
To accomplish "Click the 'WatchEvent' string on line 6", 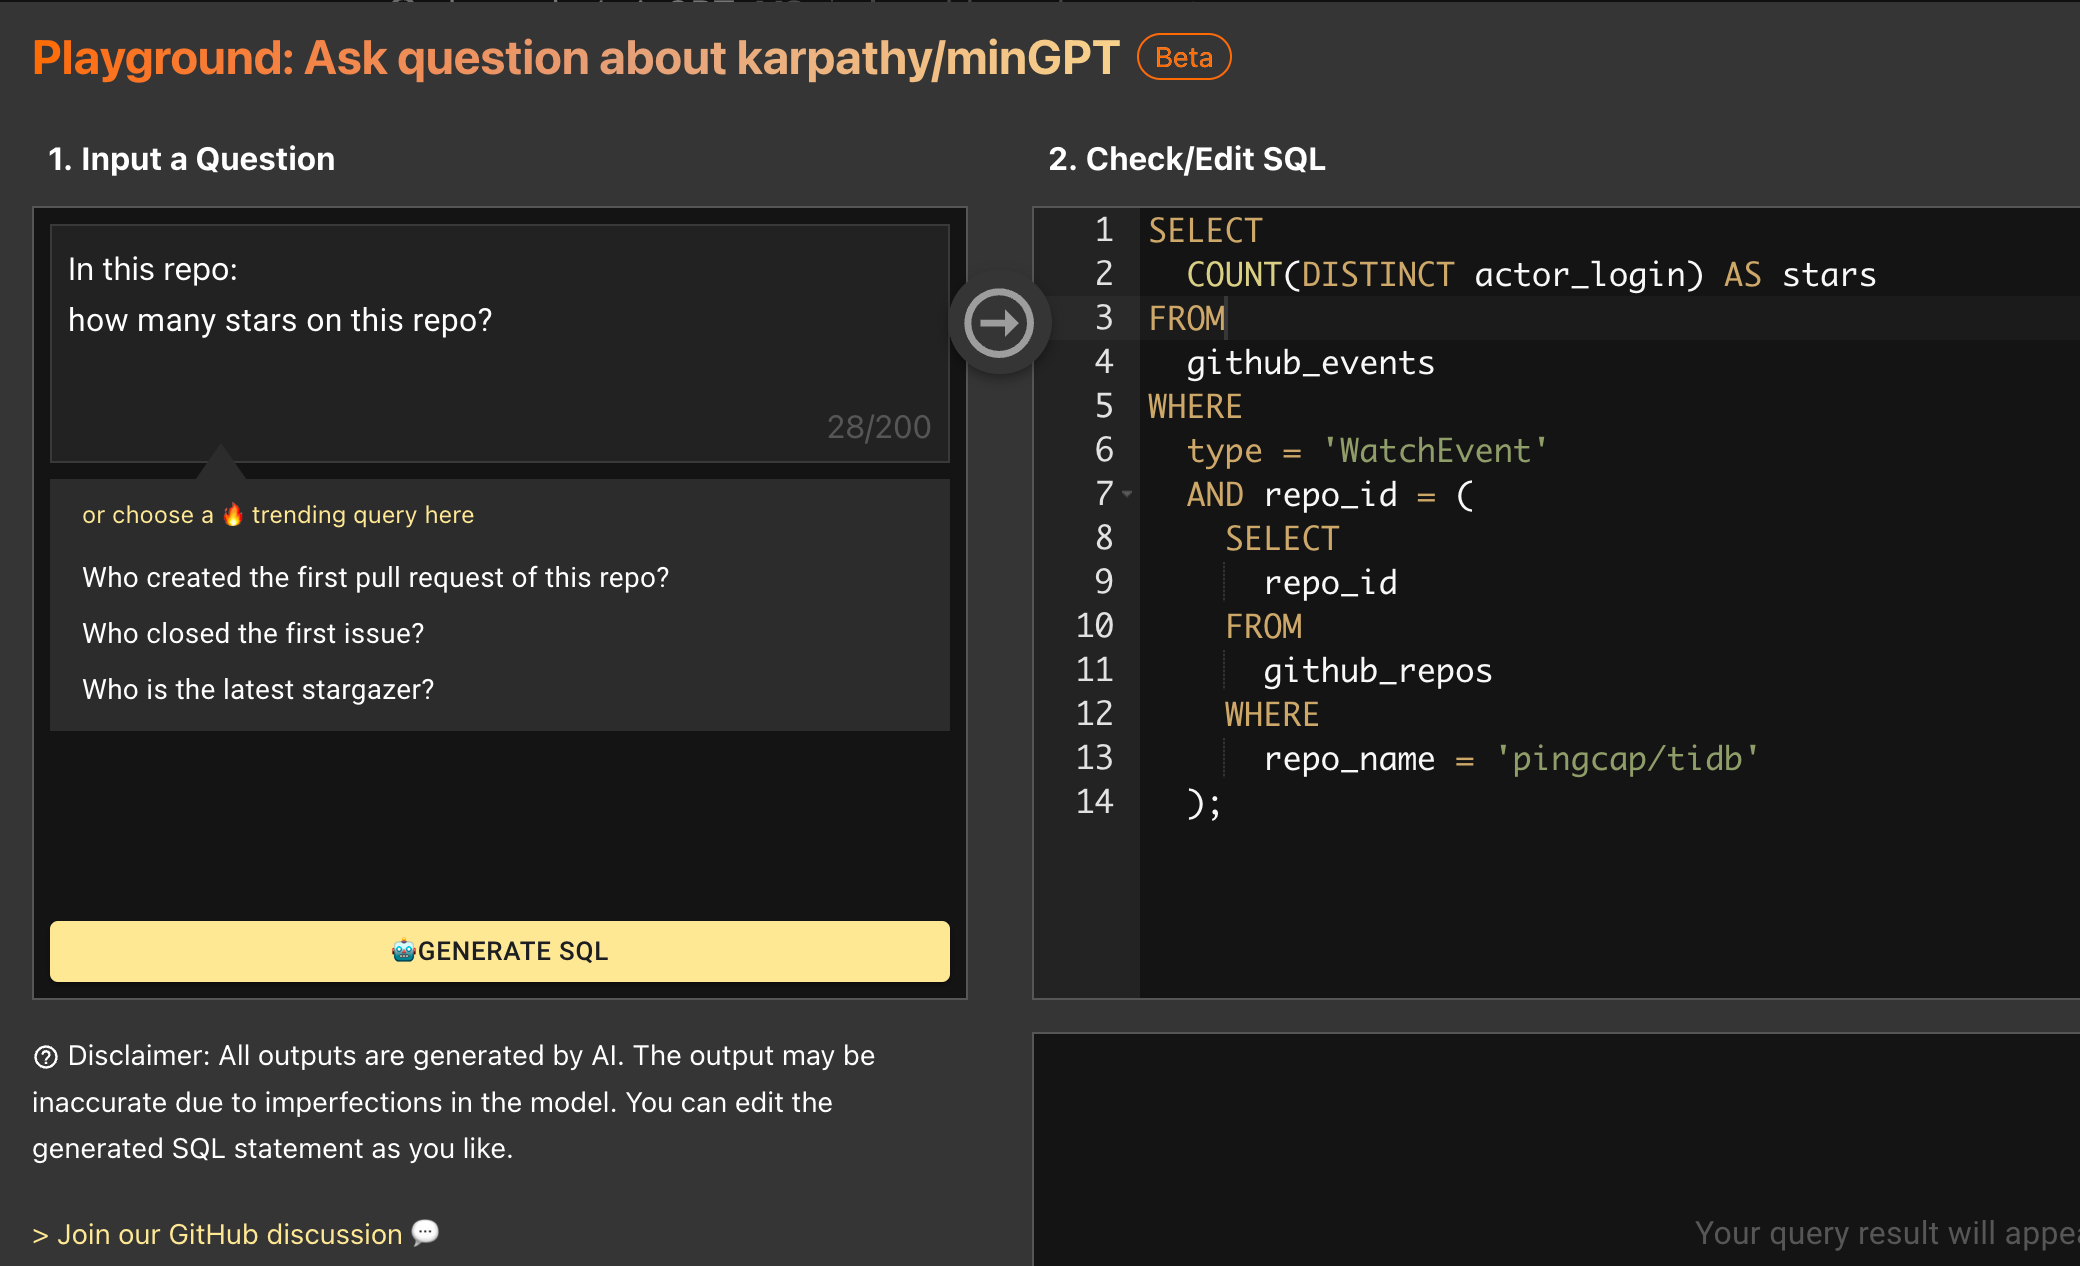I will (x=1435, y=450).
